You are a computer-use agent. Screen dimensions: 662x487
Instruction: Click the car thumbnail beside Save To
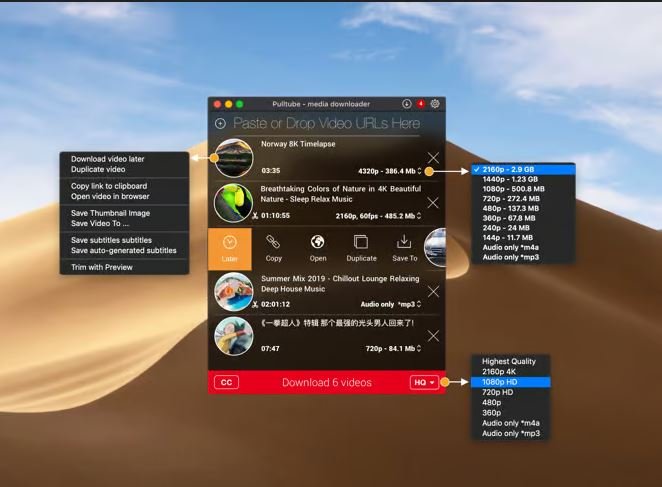435,248
